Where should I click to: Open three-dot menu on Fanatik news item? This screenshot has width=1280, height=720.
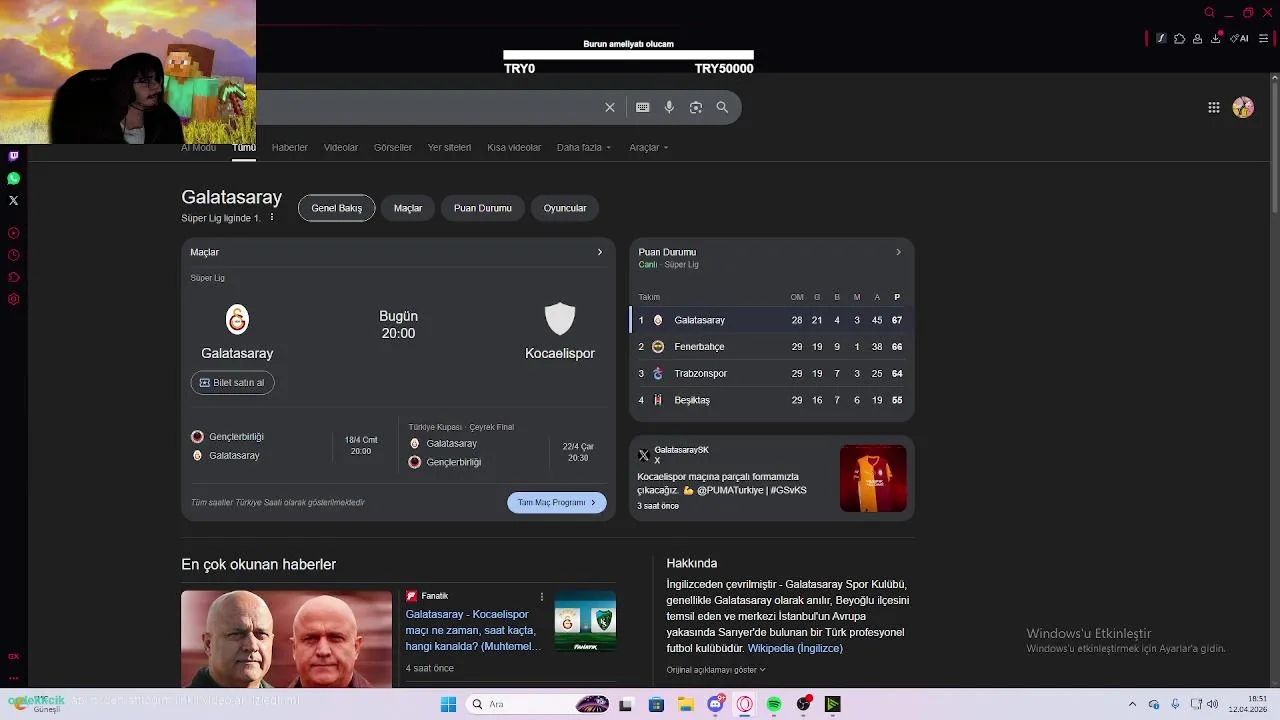[x=542, y=597]
